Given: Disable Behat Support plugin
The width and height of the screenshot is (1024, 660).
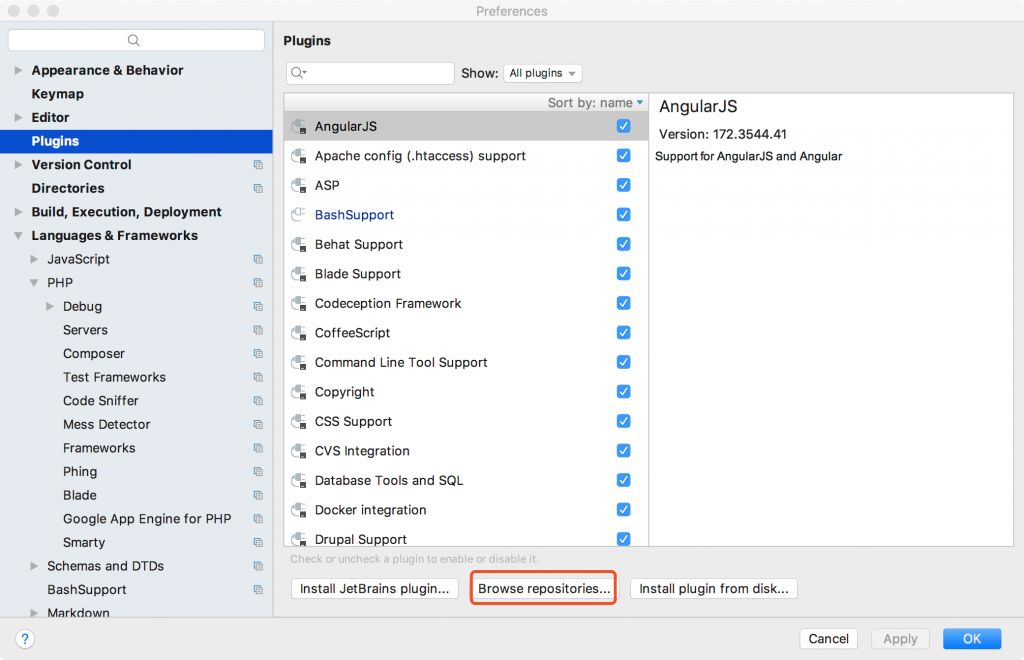Looking at the screenshot, I should click(624, 244).
